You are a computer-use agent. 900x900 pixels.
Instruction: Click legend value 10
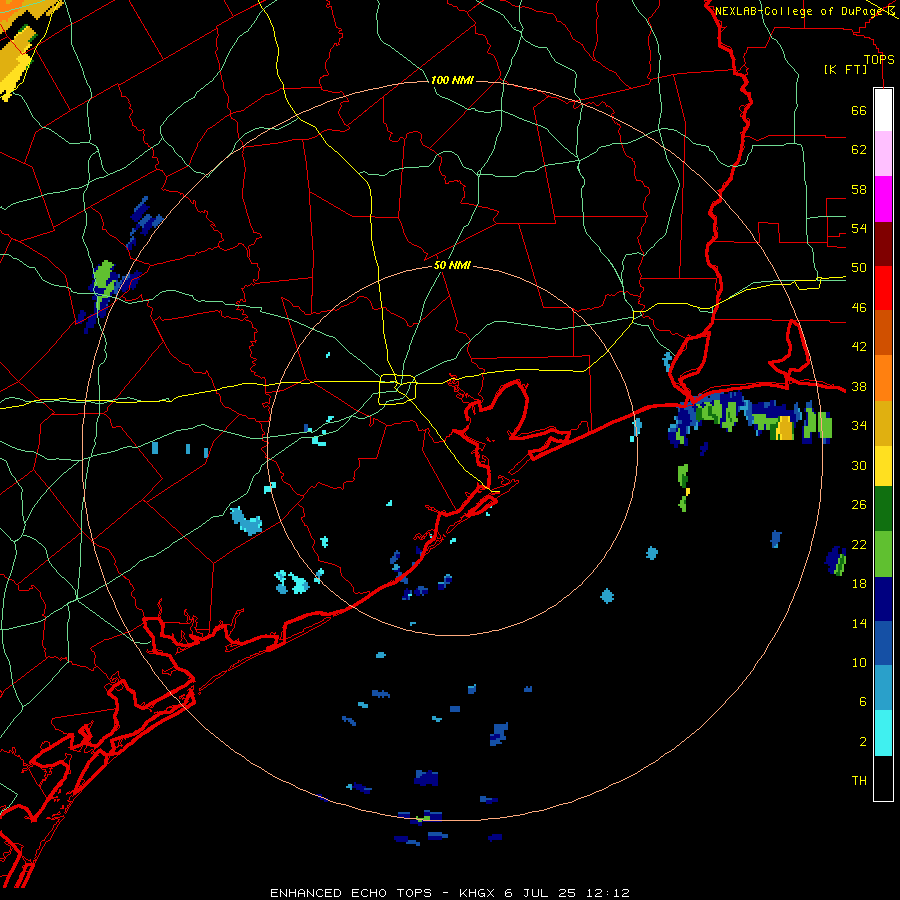click(x=859, y=662)
